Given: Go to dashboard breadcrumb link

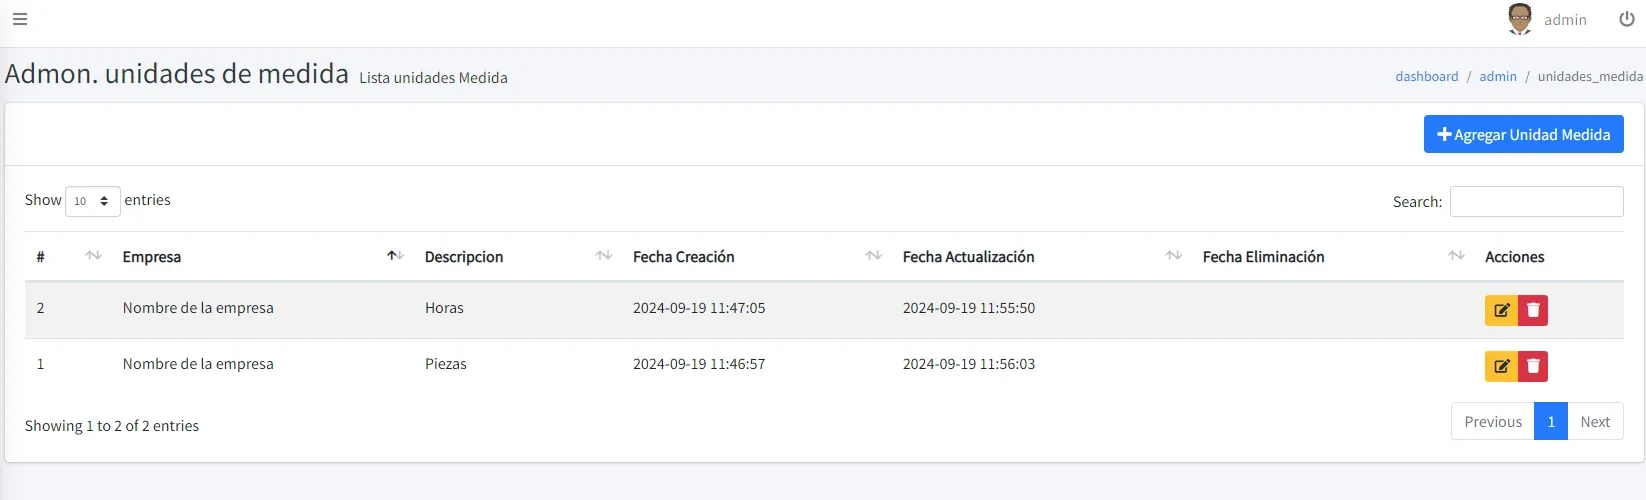Looking at the screenshot, I should pos(1427,76).
